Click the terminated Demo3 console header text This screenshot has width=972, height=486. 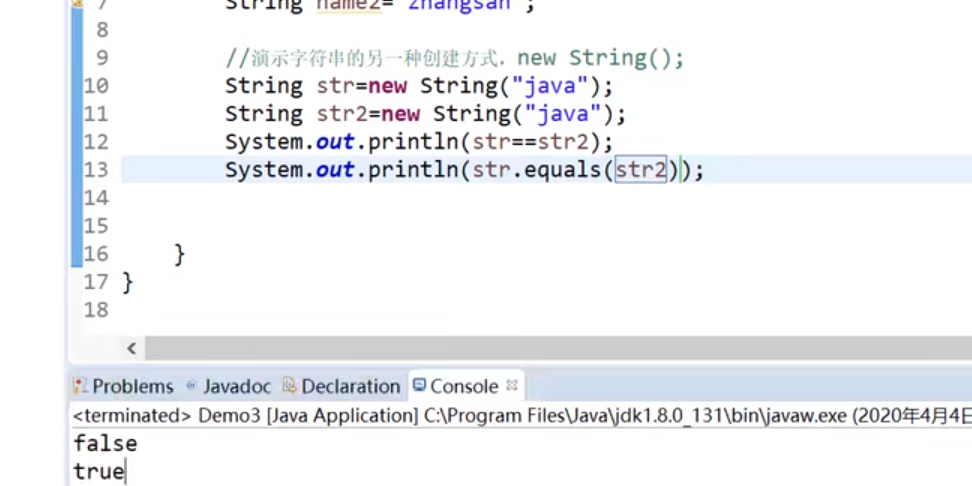(x=521, y=415)
